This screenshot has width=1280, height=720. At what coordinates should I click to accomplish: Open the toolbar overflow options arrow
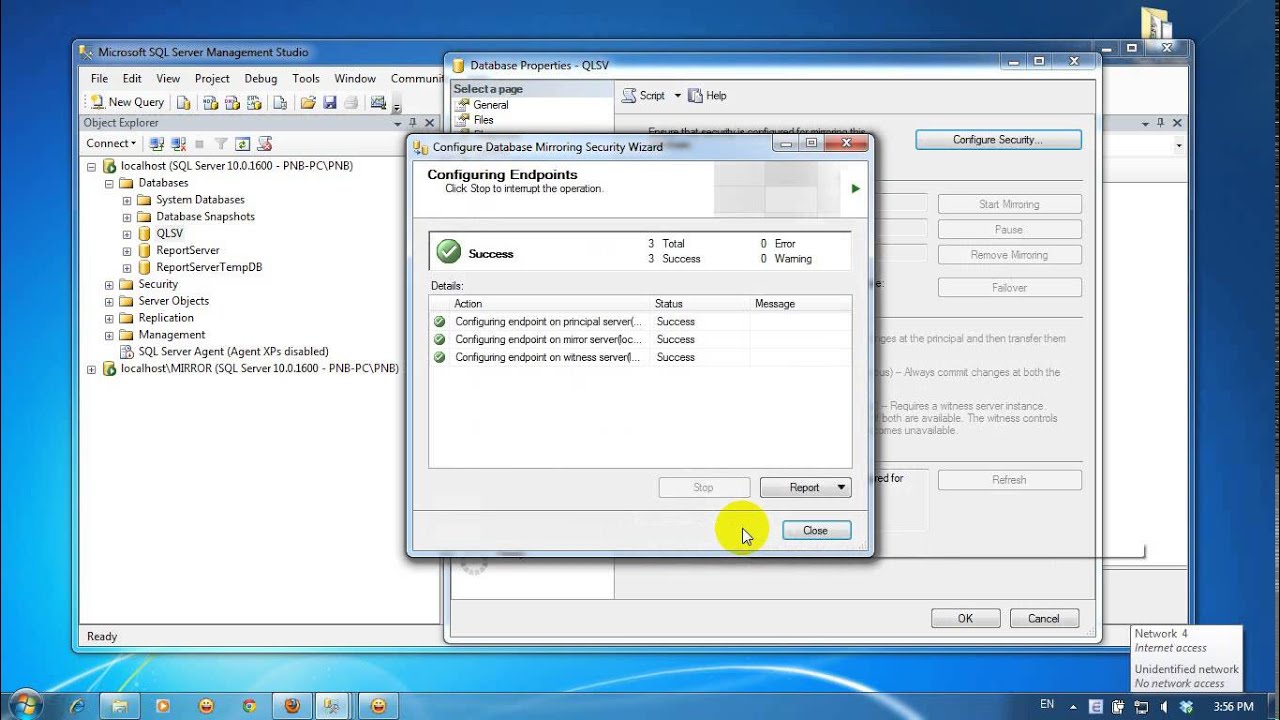(396, 105)
